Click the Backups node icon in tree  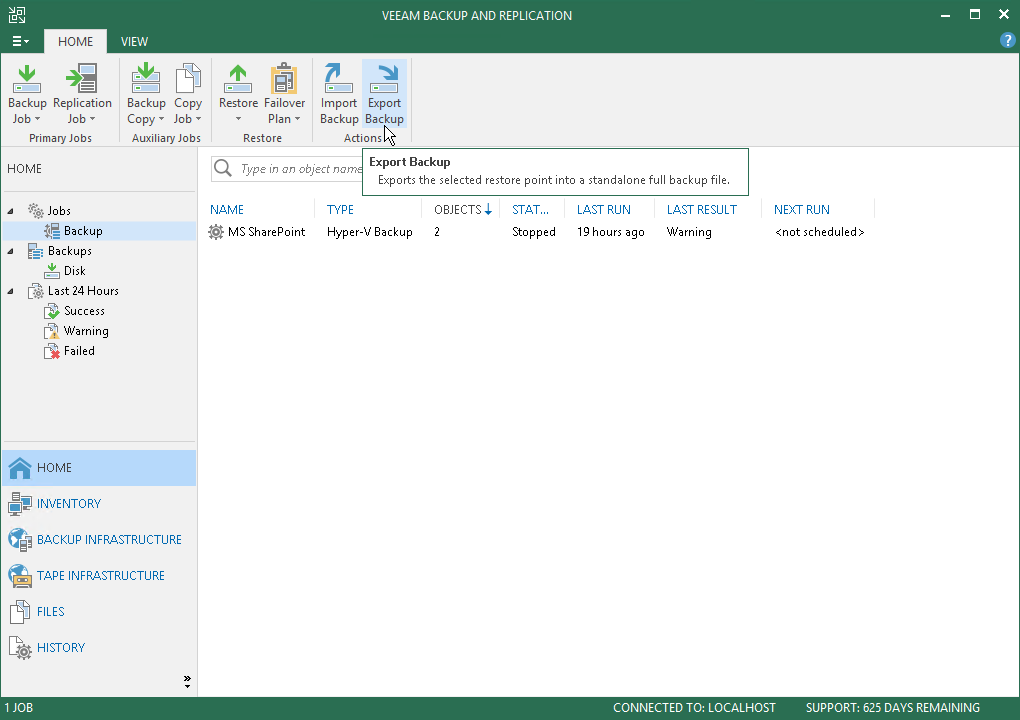(36, 251)
